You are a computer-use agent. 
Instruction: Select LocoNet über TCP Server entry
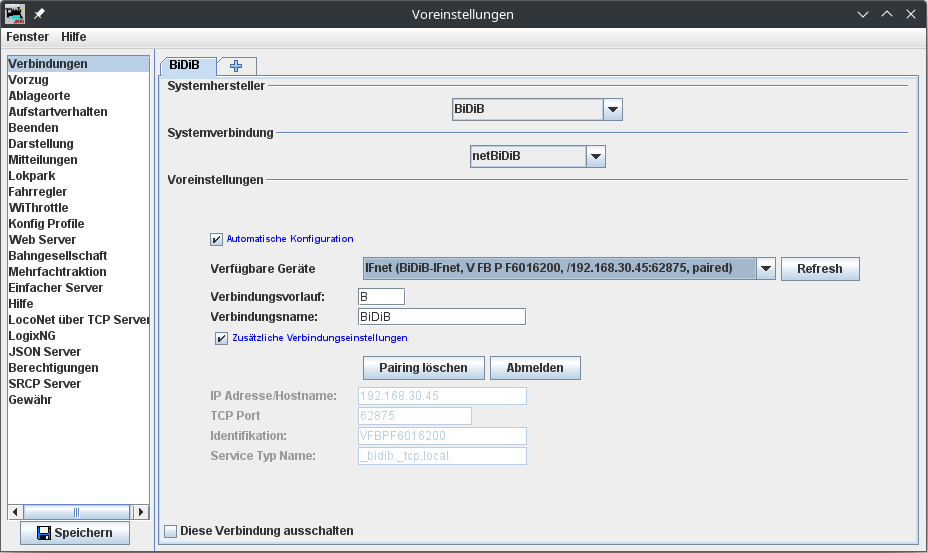pos(78,320)
